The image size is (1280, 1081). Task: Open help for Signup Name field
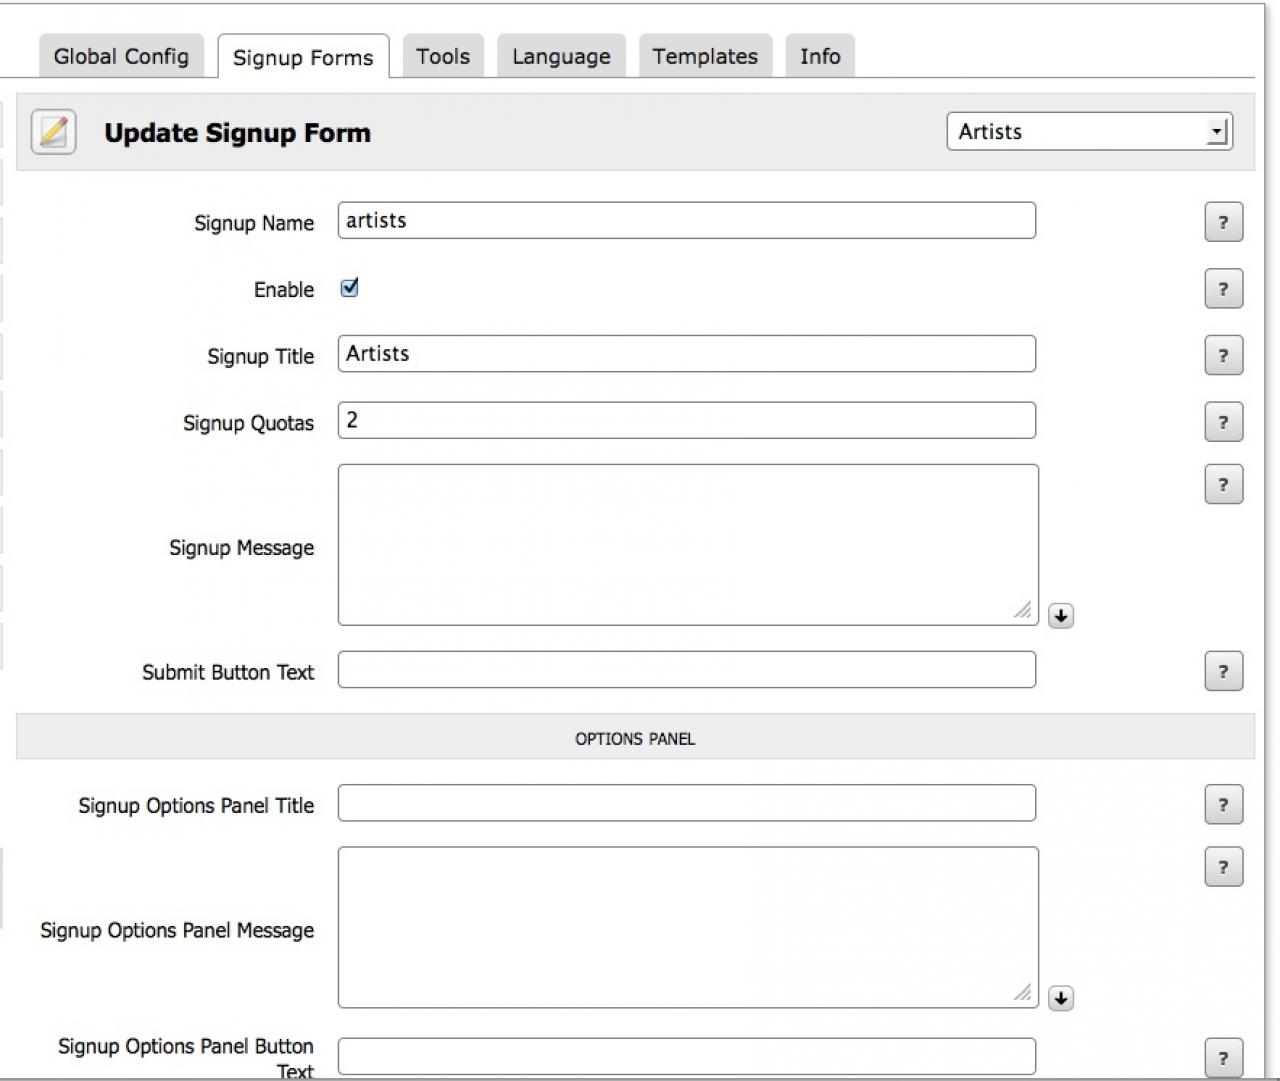click(1223, 222)
